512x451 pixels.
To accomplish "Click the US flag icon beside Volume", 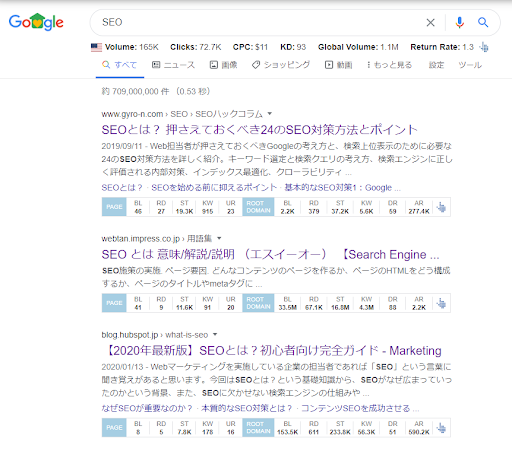I will tap(96, 47).
